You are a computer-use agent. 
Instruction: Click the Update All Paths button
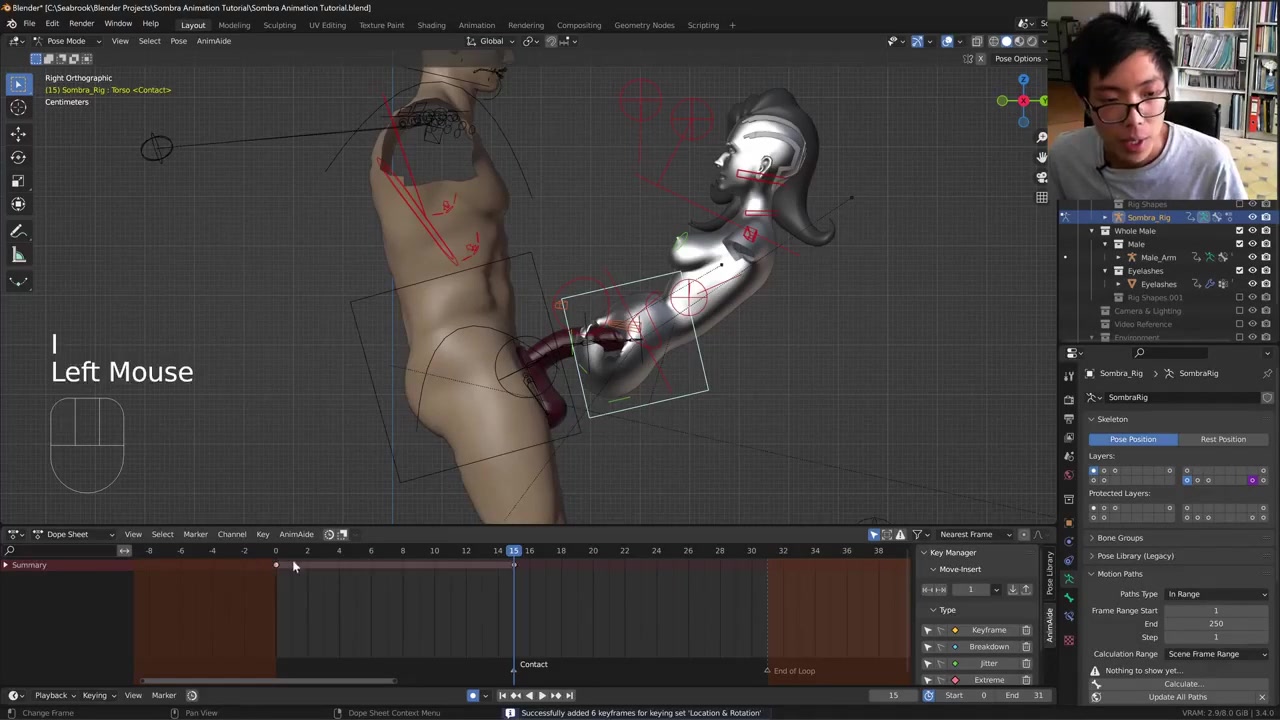[x=1177, y=697]
